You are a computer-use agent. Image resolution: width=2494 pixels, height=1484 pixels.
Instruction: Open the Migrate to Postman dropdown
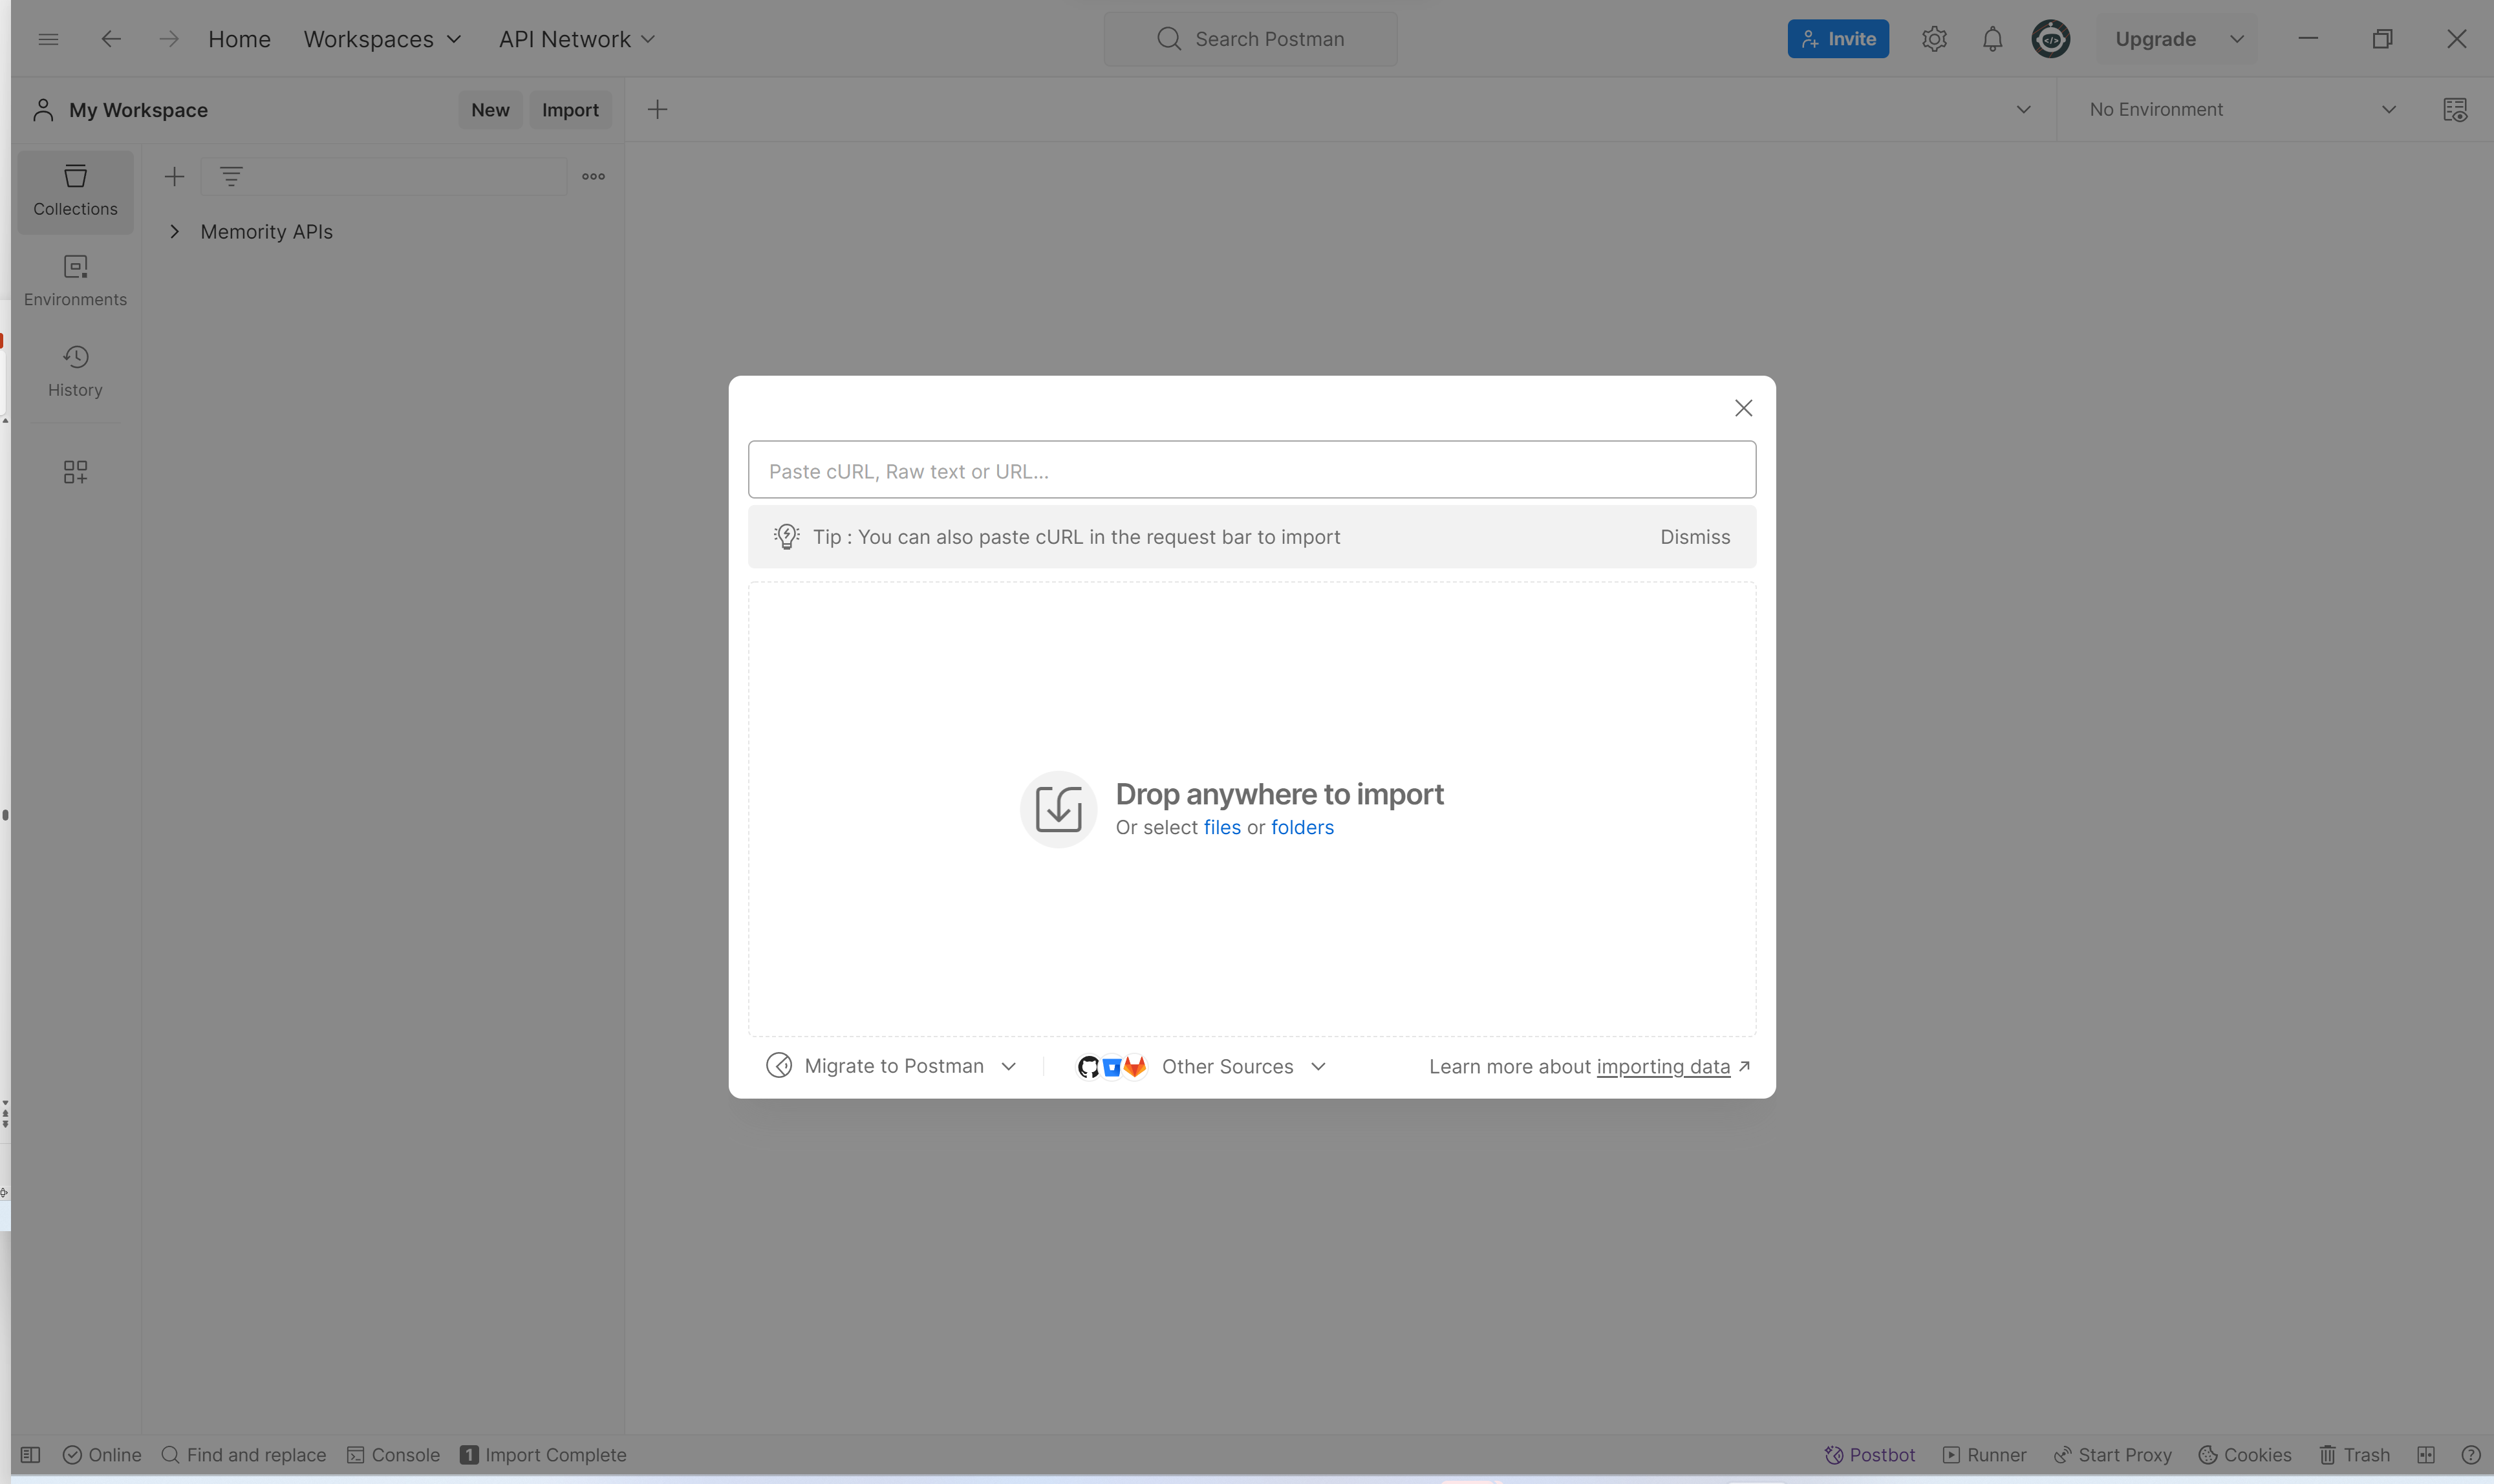tap(892, 1066)
